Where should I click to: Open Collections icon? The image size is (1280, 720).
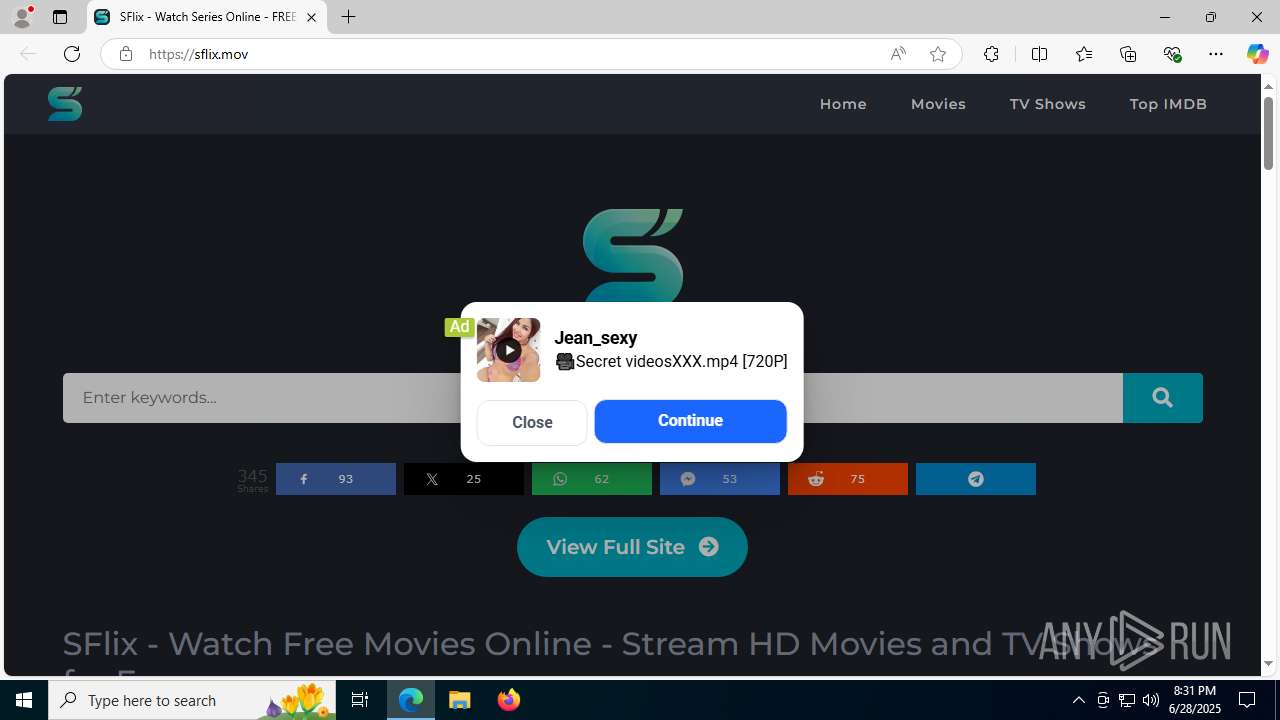coord(1128,54)
